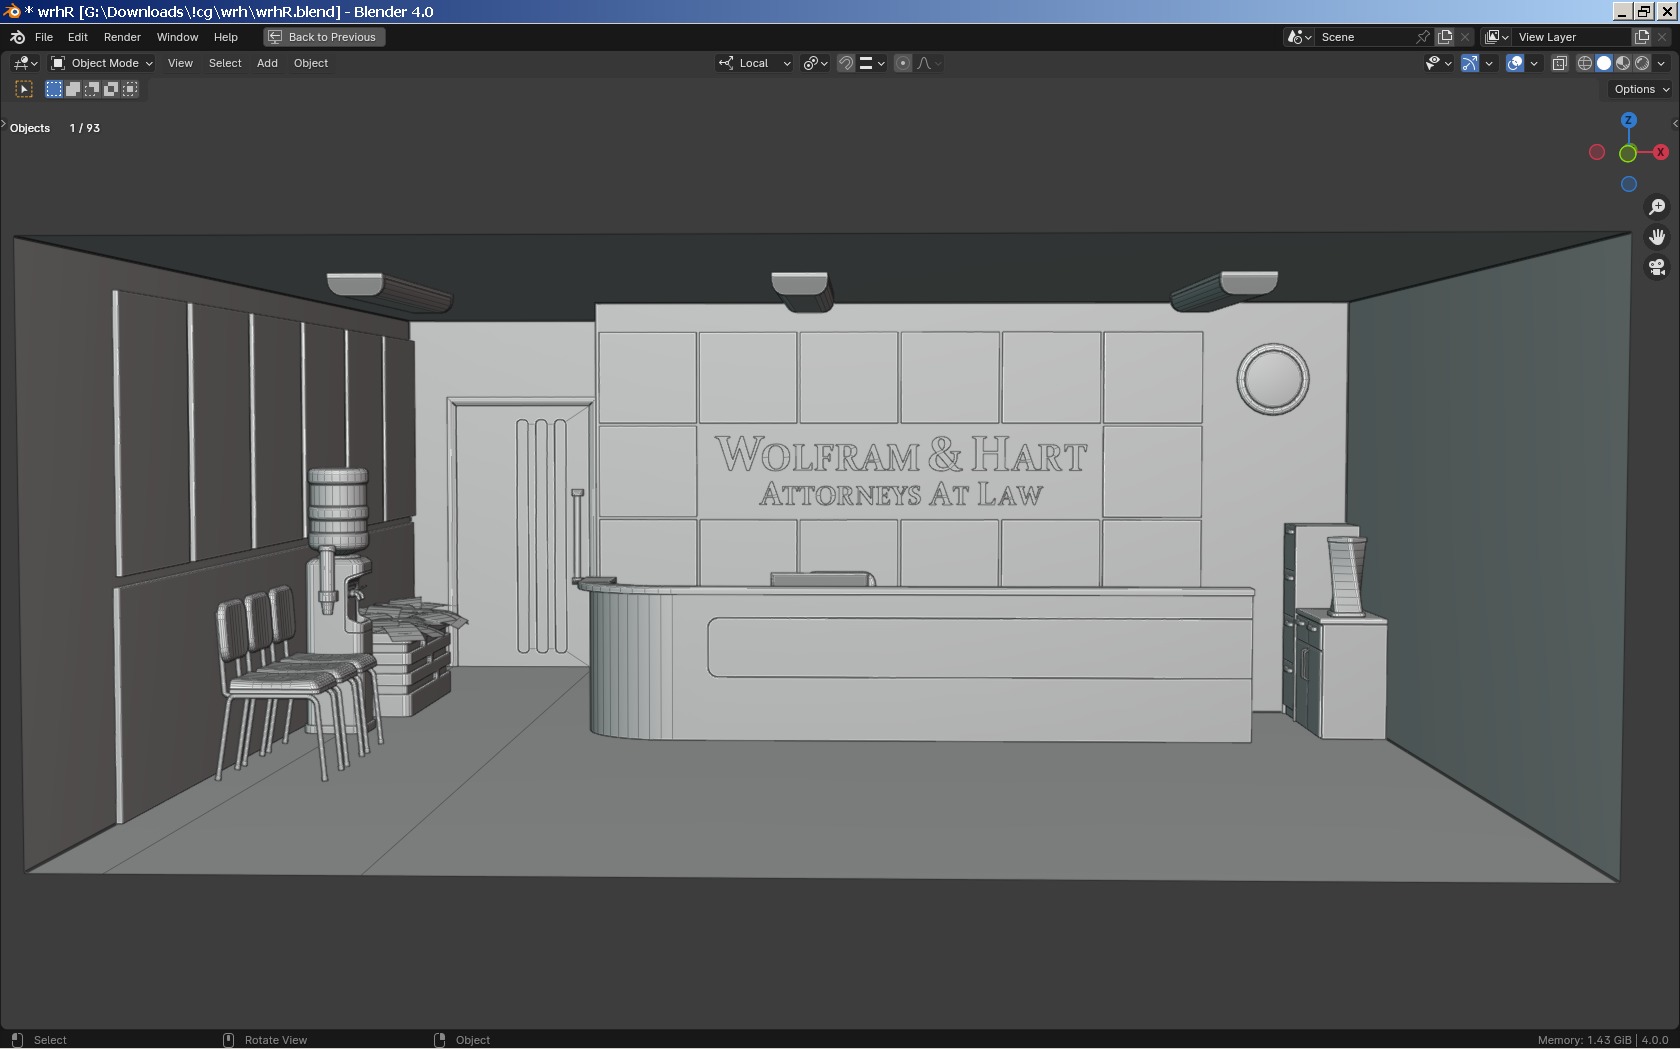This screenshot has height=1050, width=1680.
Task: Open the File menu
Action: 44,37
